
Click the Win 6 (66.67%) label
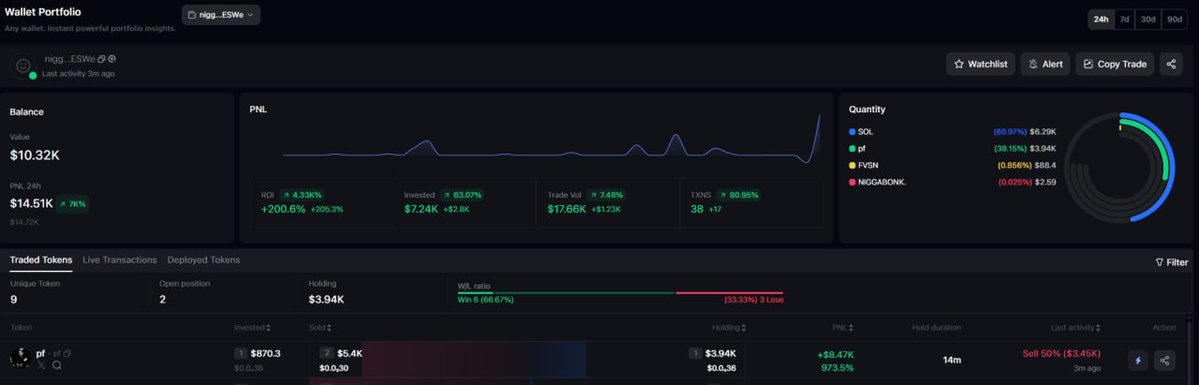(486, 300)
